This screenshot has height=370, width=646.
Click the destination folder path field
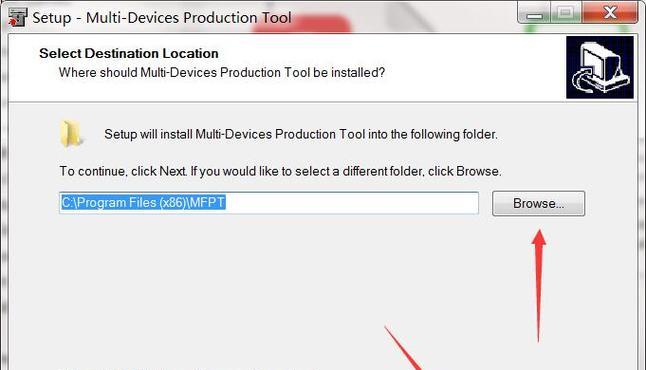[269, 203]
